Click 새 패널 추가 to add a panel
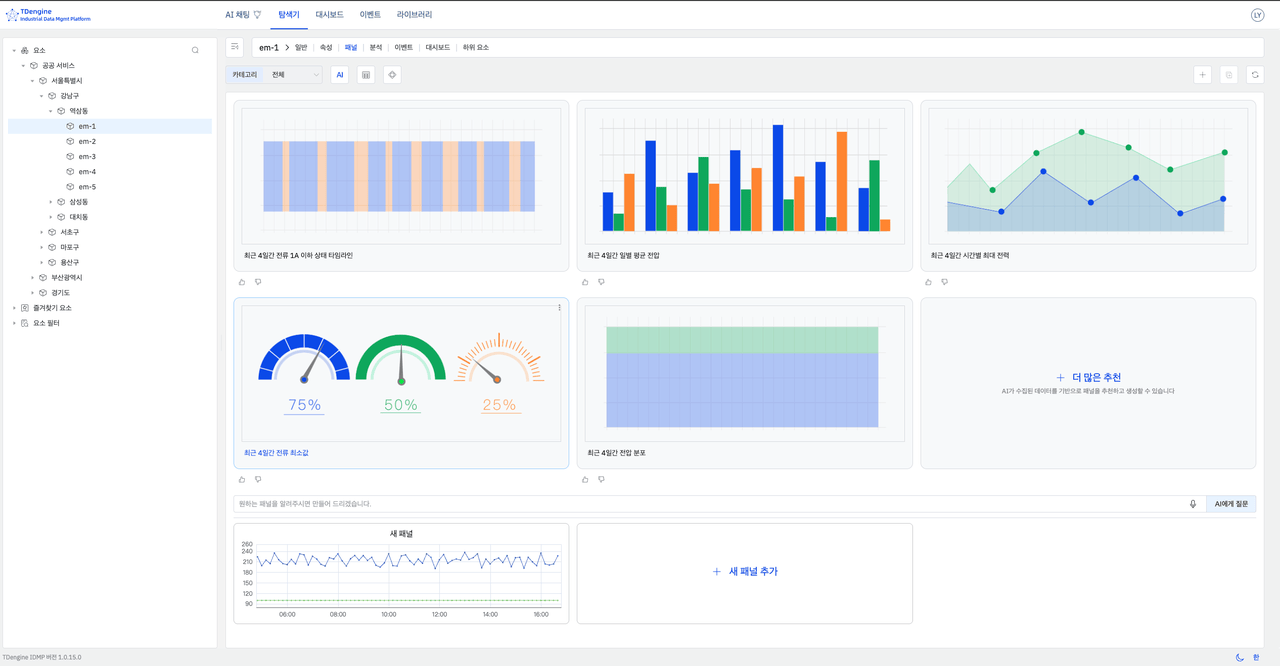Image resolution: width=1280 pixels, height=666 pixels. click(745, 572)
